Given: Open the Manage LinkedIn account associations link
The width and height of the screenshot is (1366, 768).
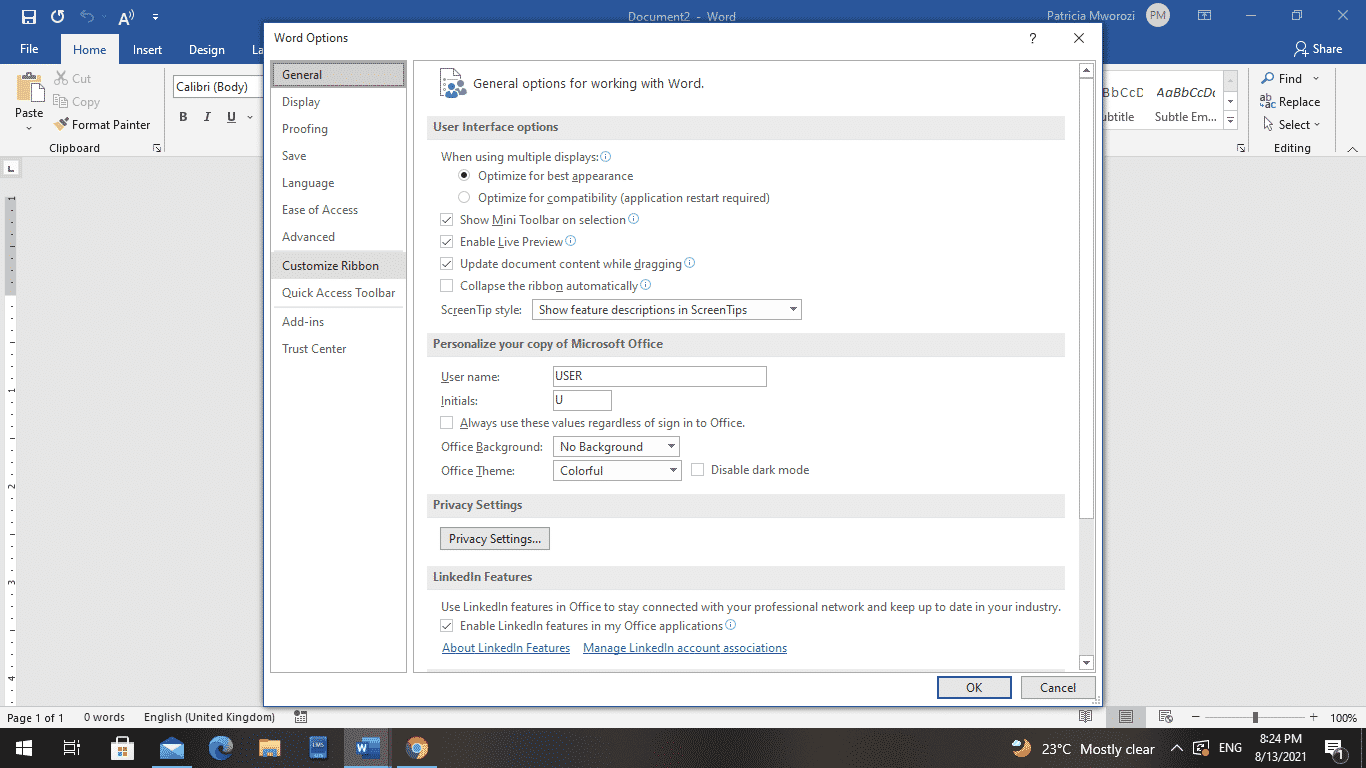Looking at the screenshot, I should coord(684,647).
